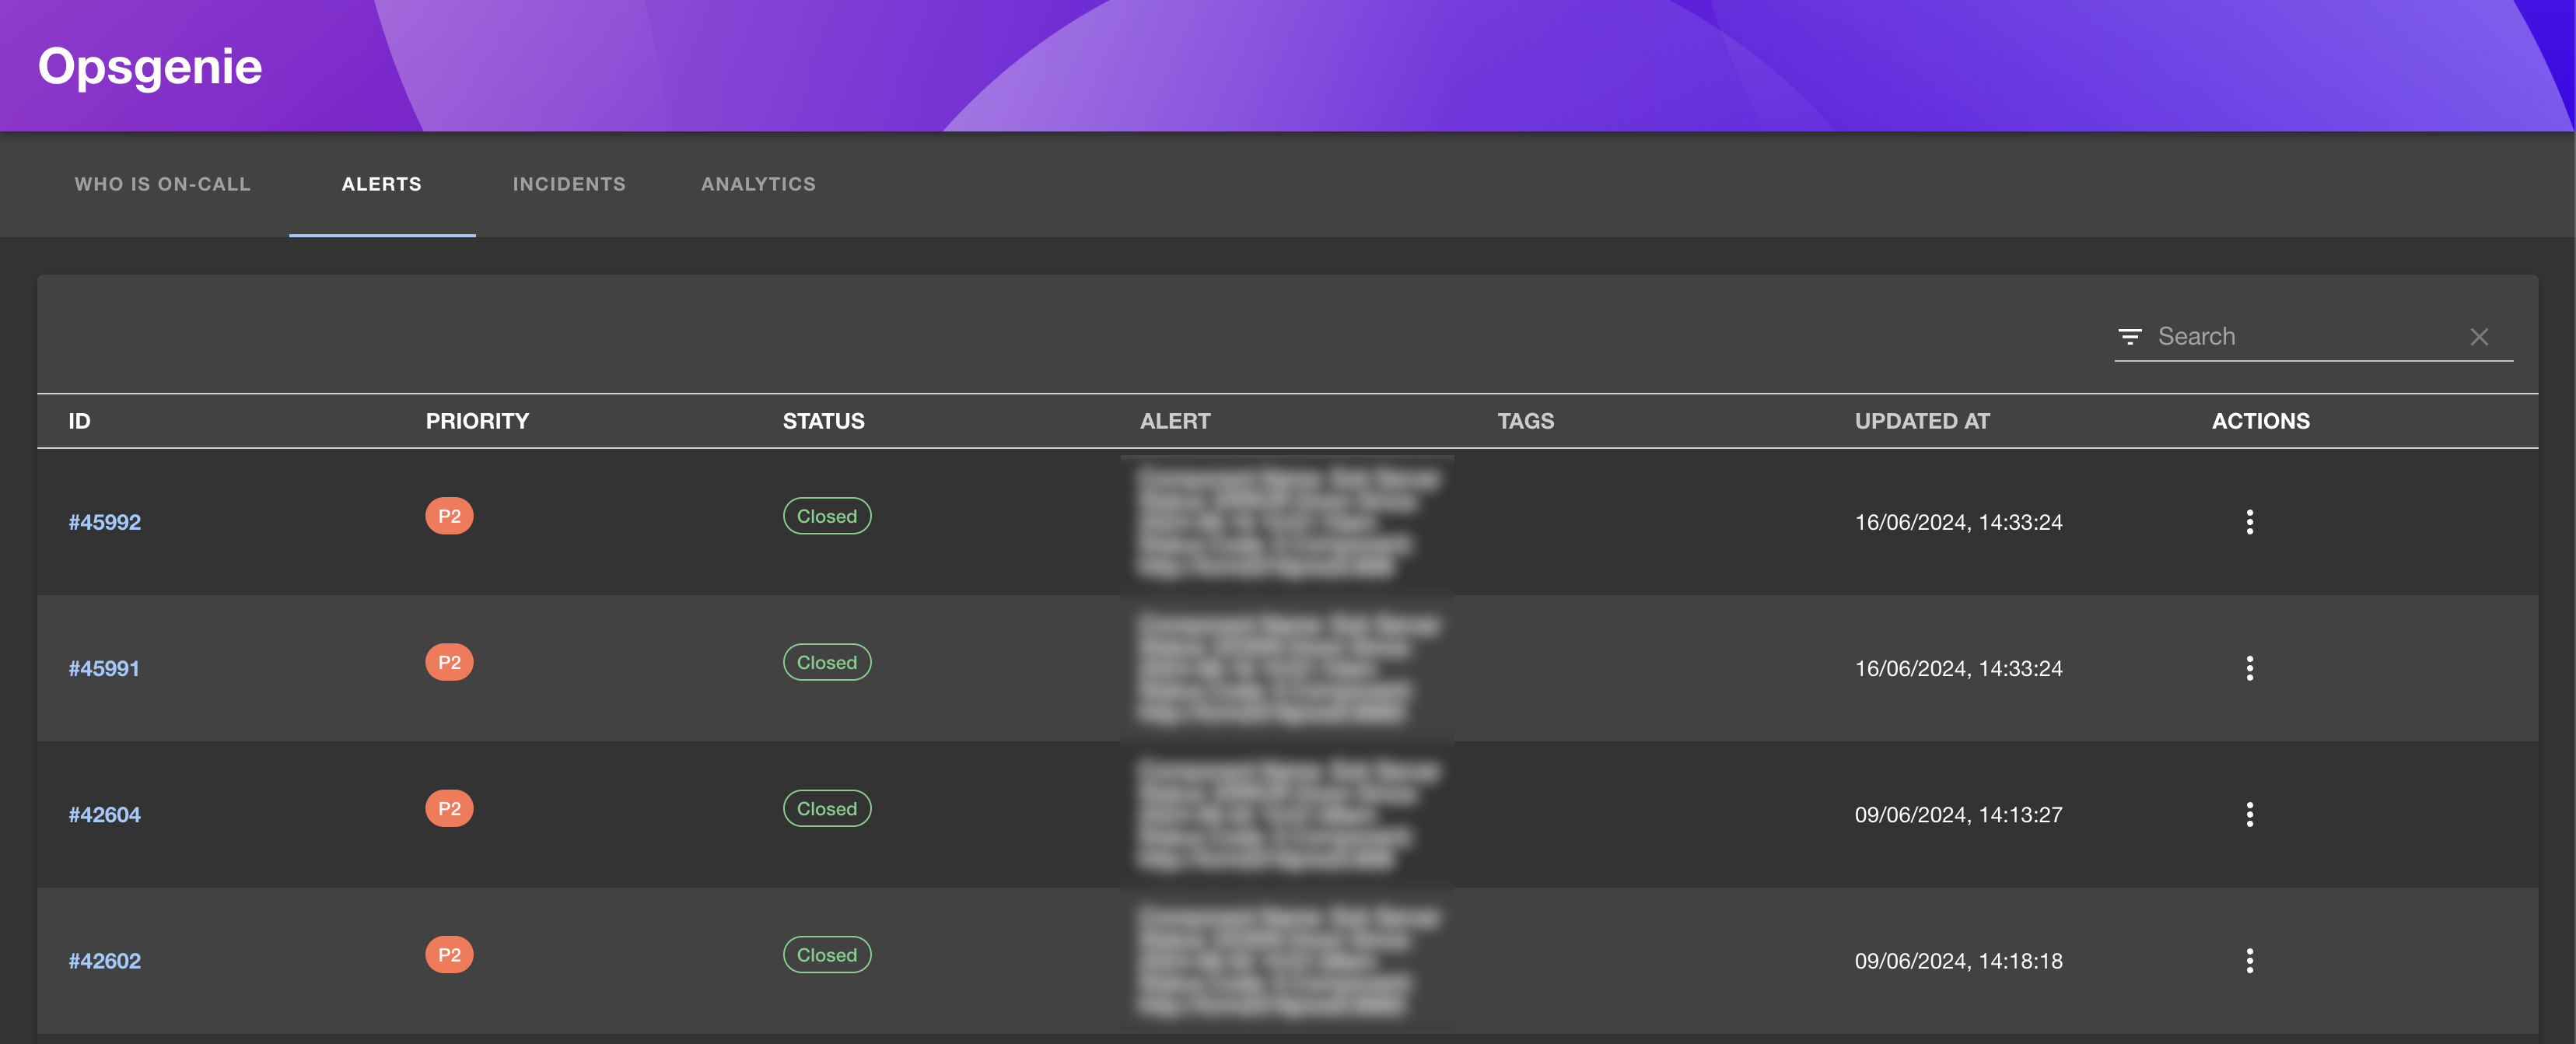The height and width of the screenshot is (1044, 2576).
Task: Open actions menu for alert #42604
Action: [x=2249, y=814]
